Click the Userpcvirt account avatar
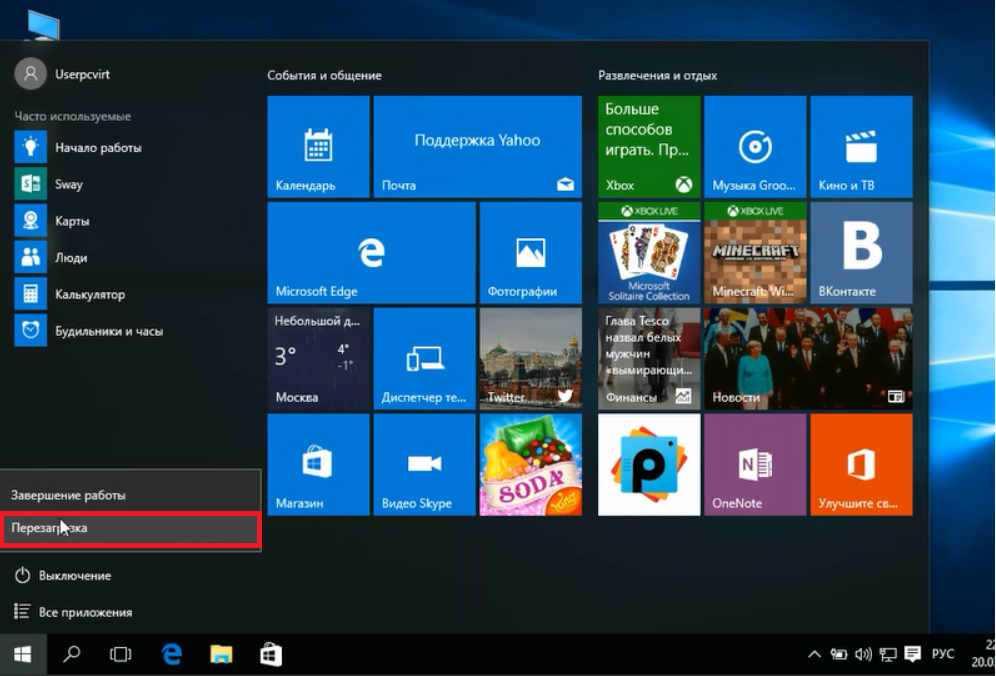Image resolution: width=996 pixels, height=676 pixels. pos(30,74)
